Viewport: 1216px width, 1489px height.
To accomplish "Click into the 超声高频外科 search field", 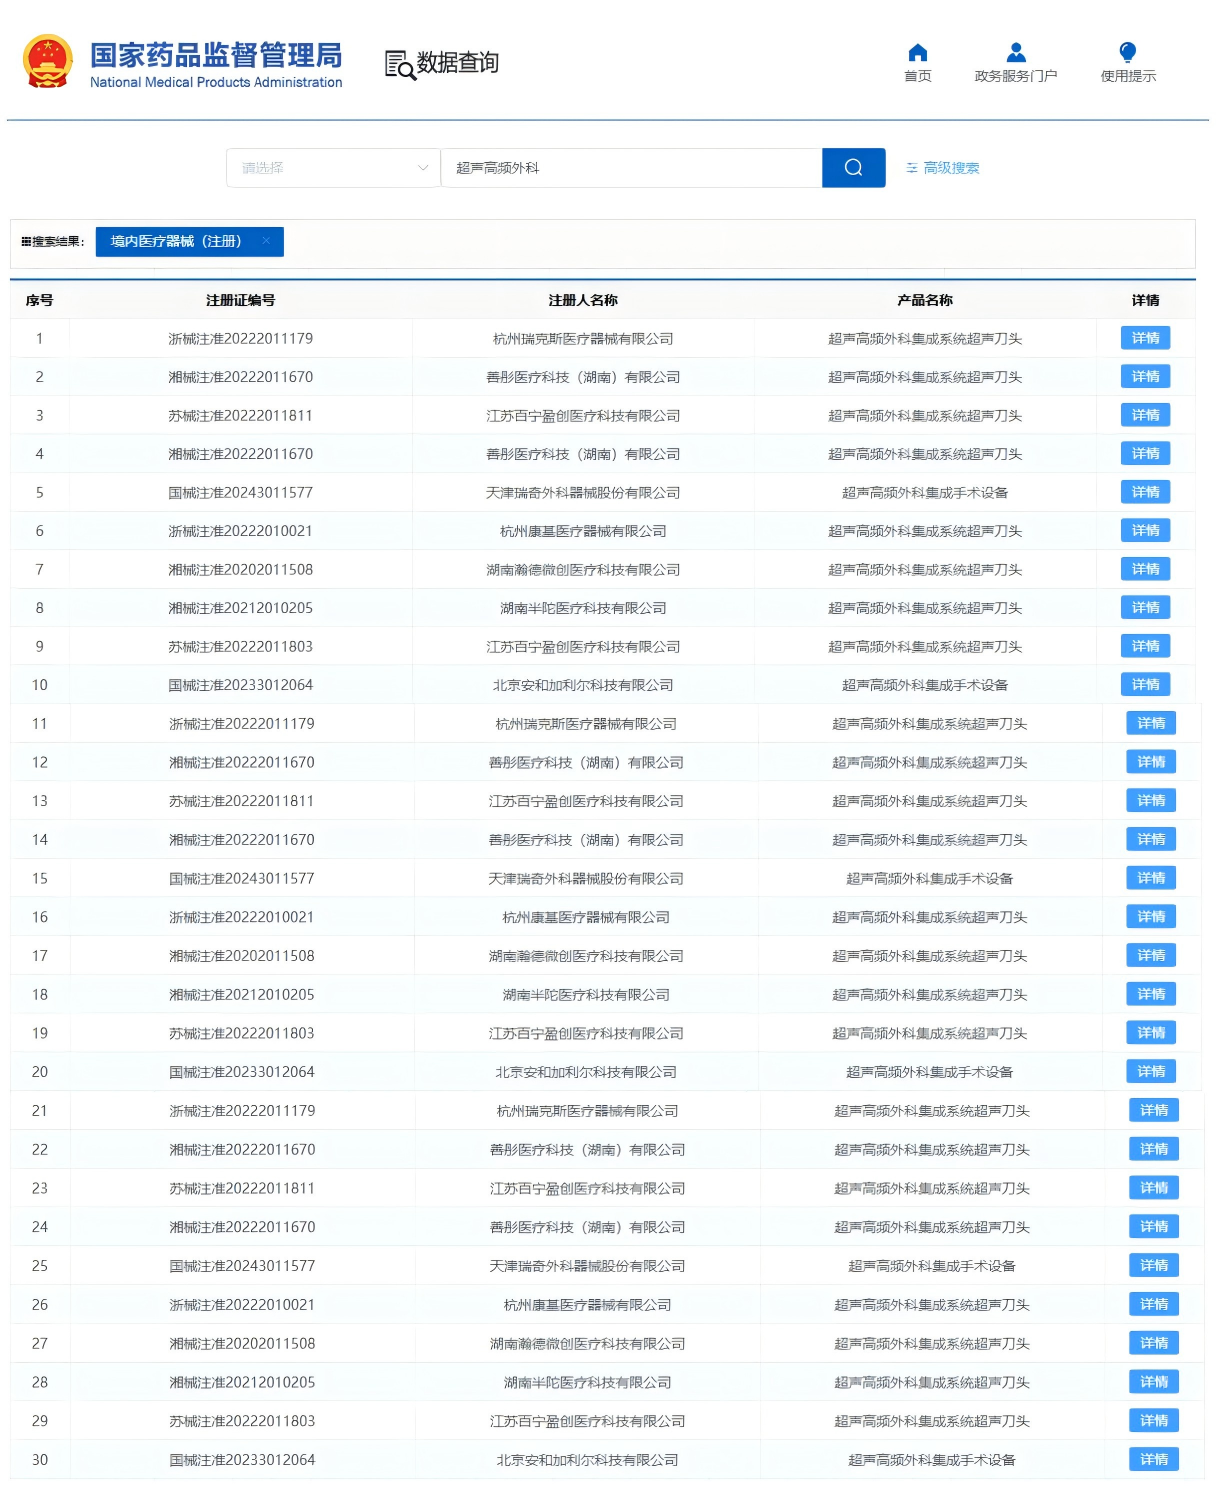I will click(x=630, y=168).
